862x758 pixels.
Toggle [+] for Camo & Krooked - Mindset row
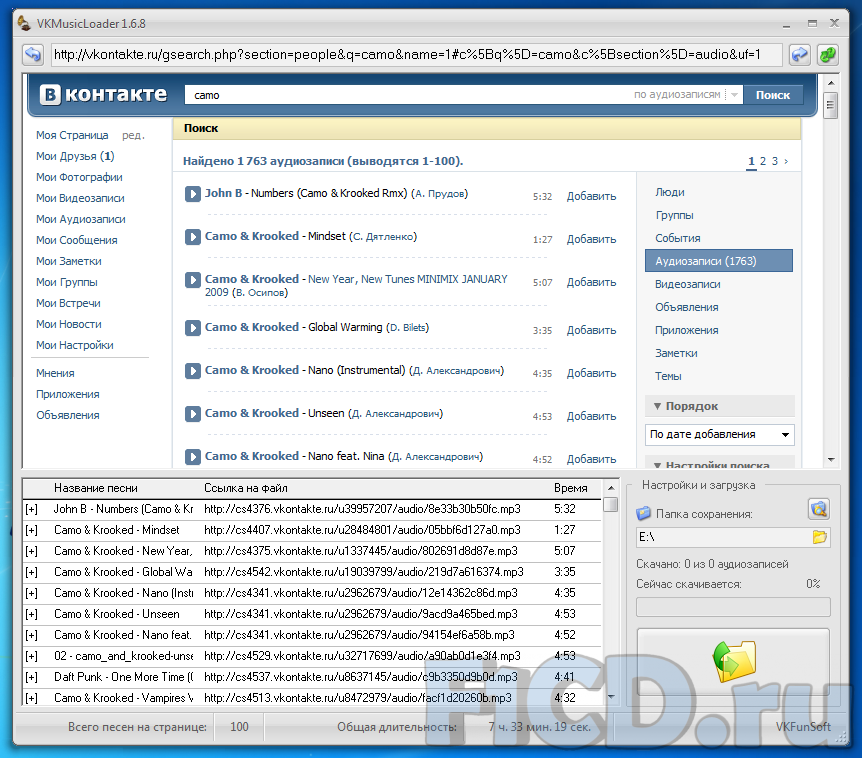click(x=31, y=530)
